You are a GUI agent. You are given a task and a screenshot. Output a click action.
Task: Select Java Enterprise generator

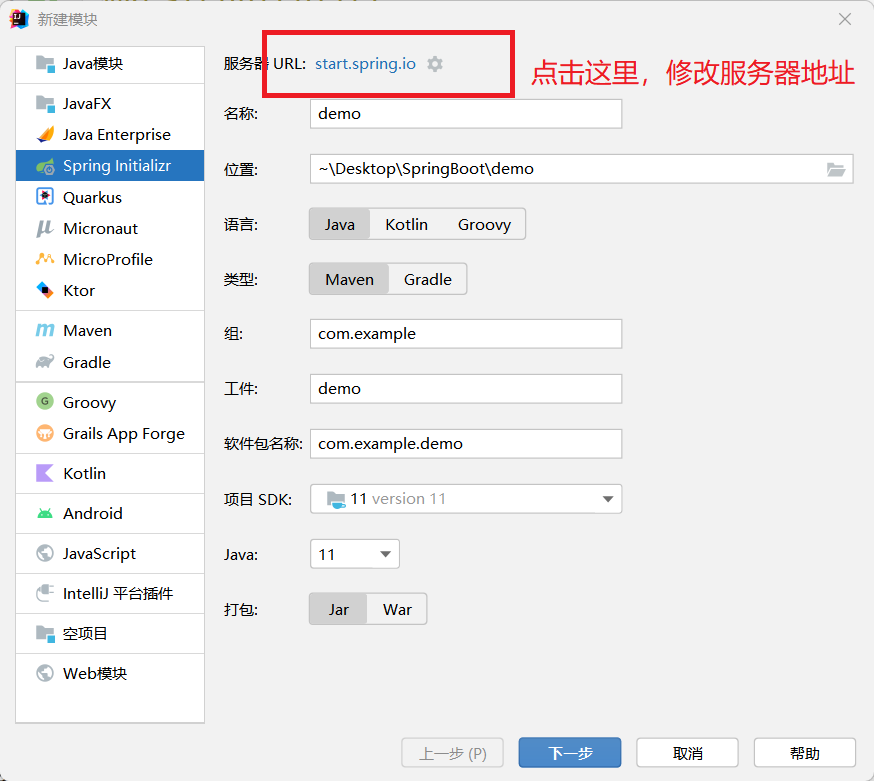pos(110,134)
